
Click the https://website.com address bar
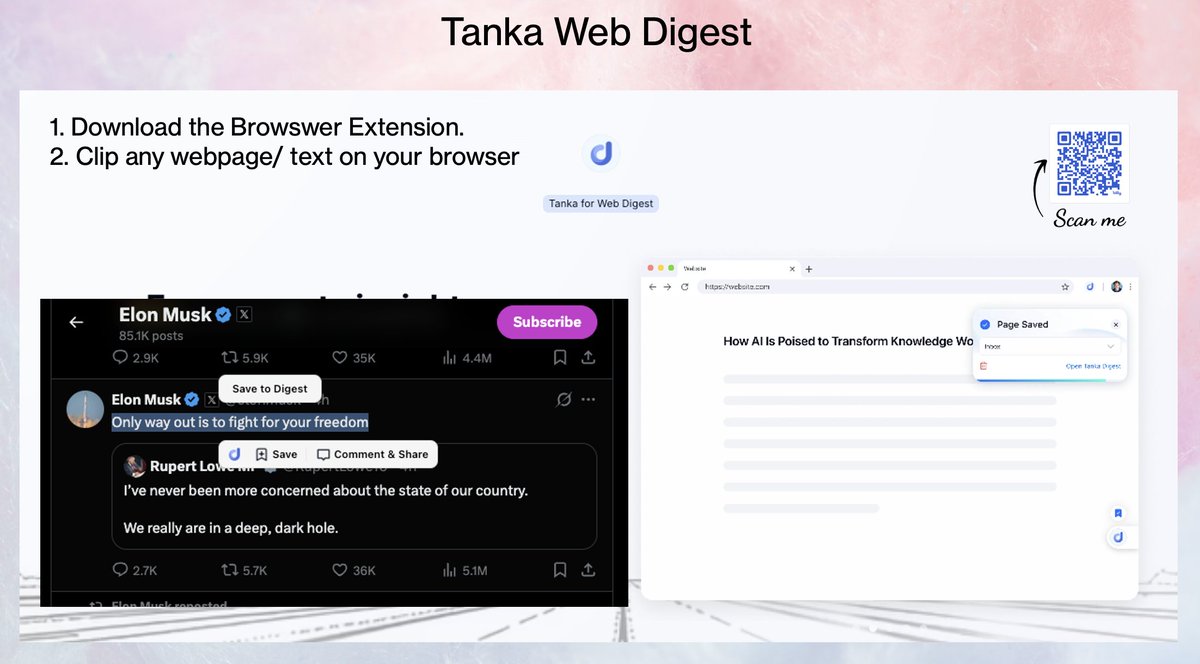click(x=886, y=287)
